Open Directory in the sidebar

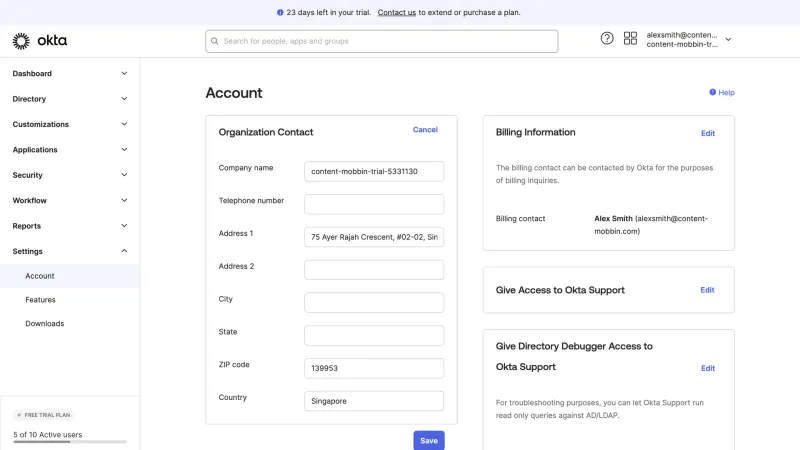click(x=29, y=99)
